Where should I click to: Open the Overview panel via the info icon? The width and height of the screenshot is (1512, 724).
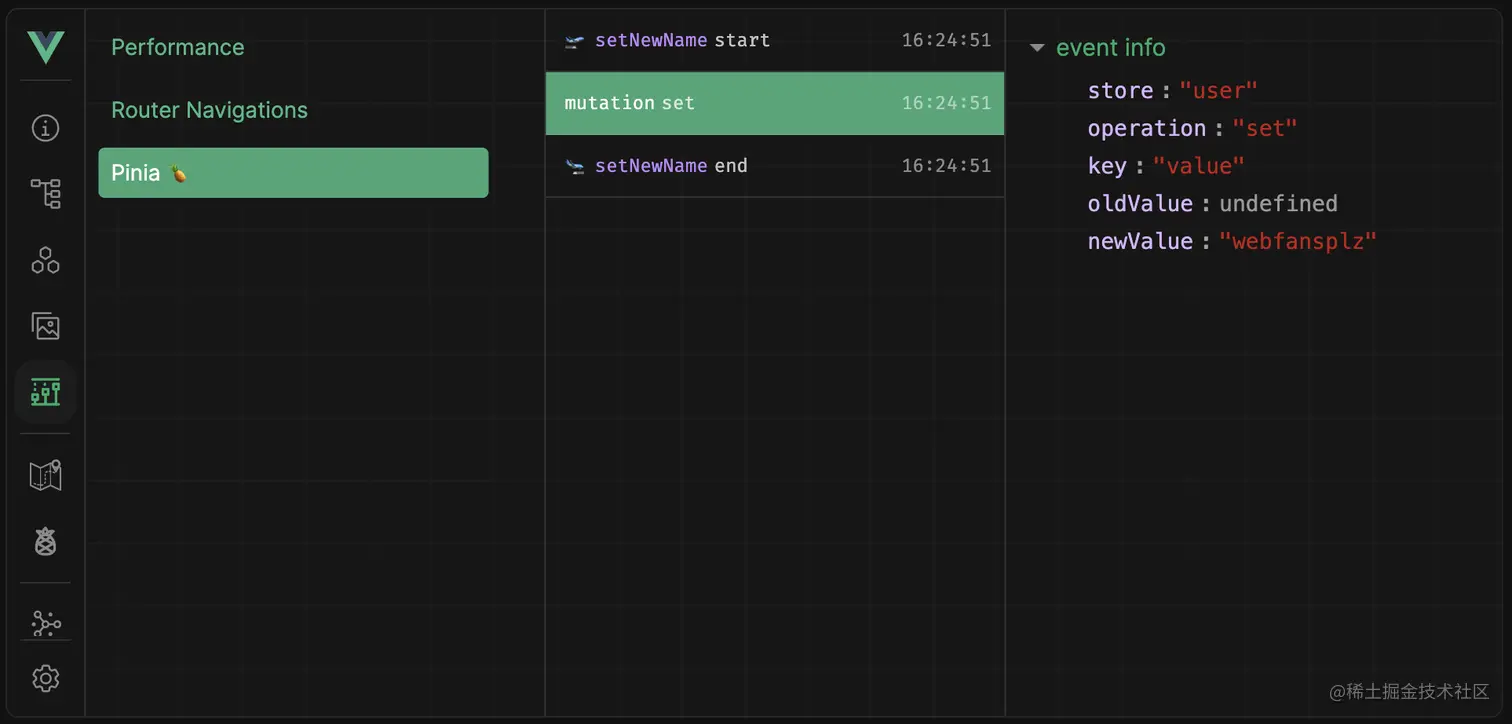click(x=45, y=127)
